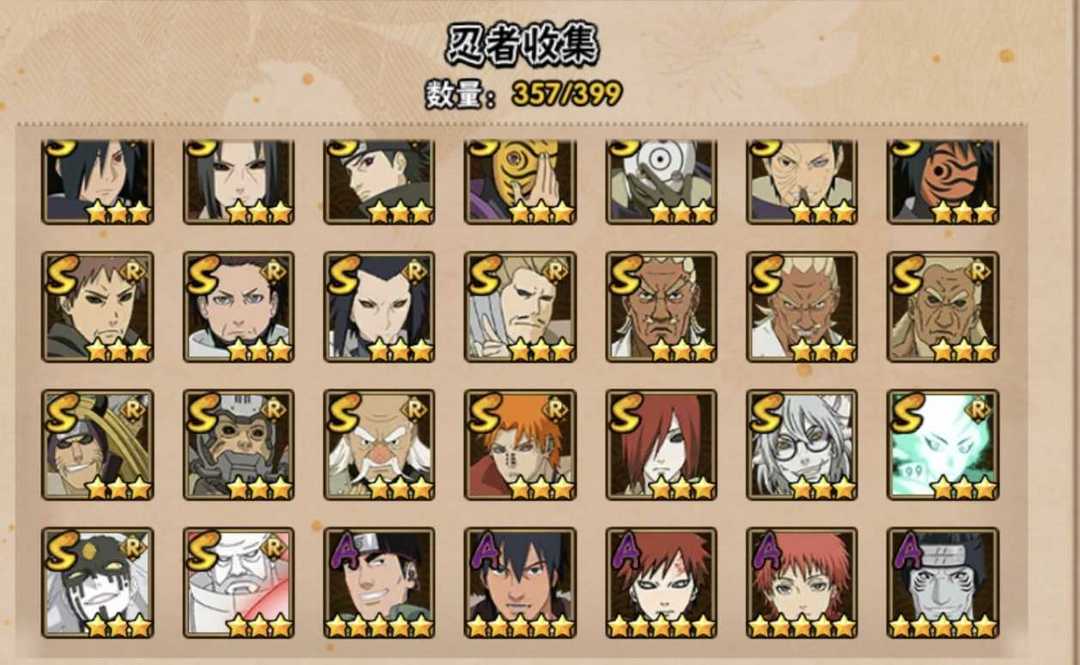Open Kabuto with glasses ninja card
Viewport: 1080px width, 665px height.
click(x=802, y=444)
